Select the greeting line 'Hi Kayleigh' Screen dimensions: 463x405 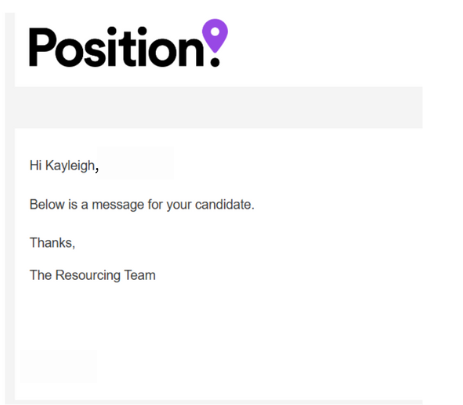pos(62,166)
